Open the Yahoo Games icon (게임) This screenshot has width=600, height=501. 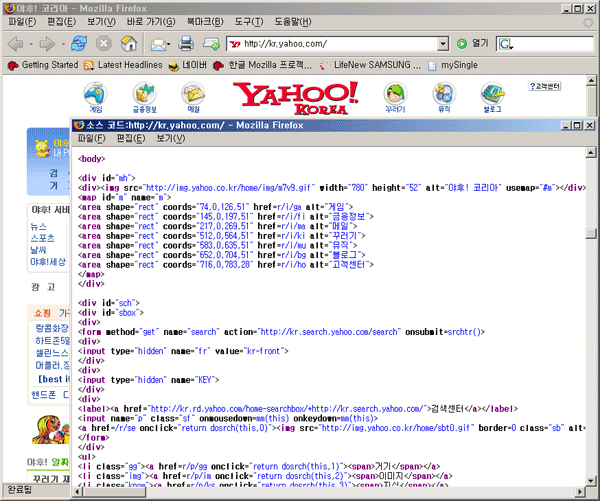tap(96, 97)
